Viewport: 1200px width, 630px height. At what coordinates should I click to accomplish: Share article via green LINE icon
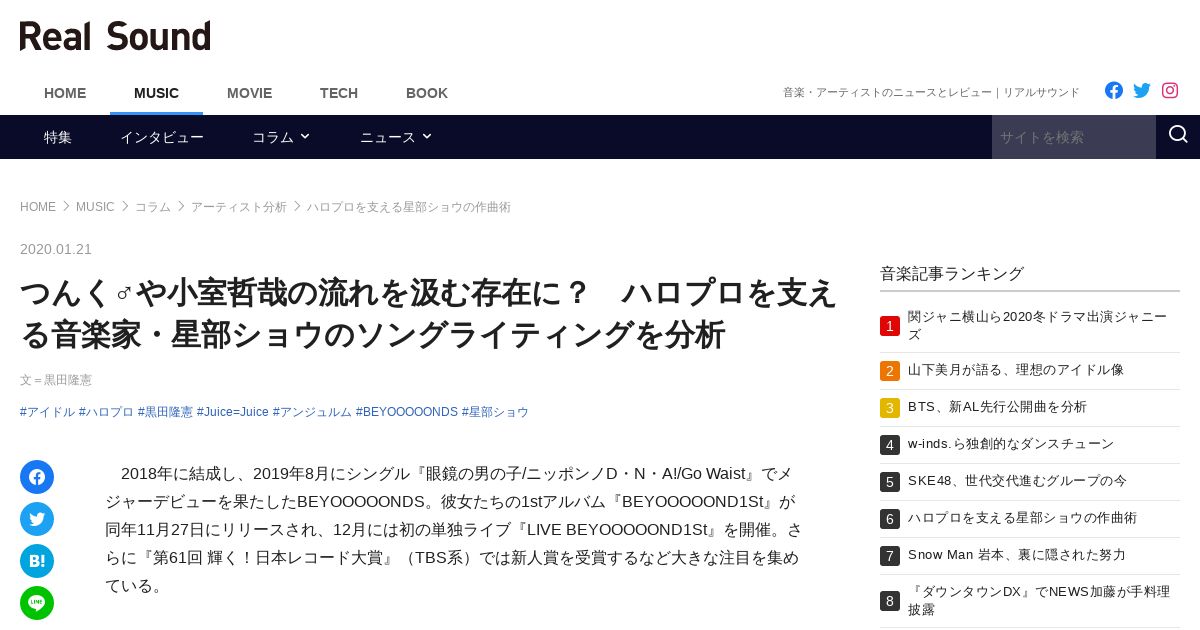tap(37, 603)
